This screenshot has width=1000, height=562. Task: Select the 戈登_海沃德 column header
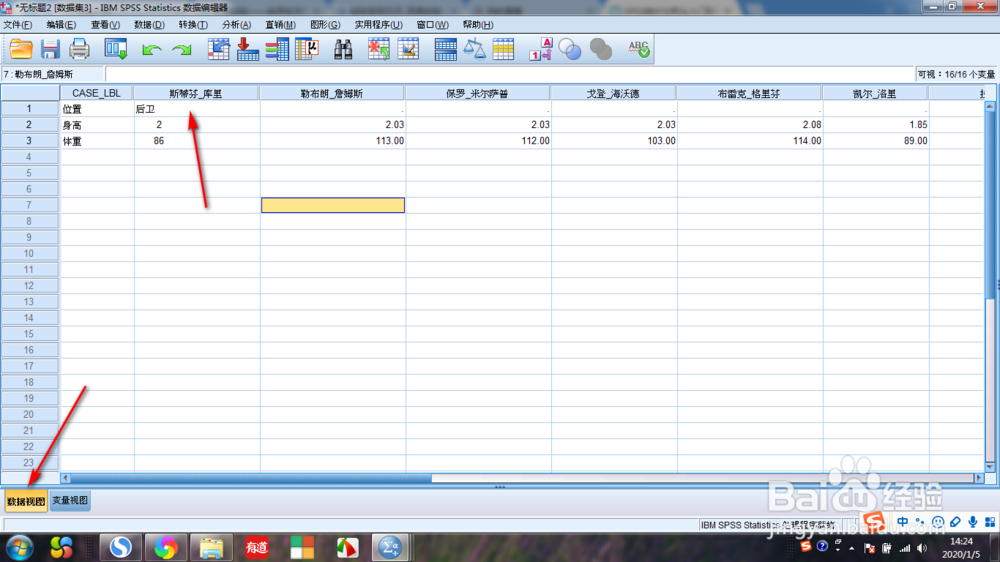tap(613, 93)
